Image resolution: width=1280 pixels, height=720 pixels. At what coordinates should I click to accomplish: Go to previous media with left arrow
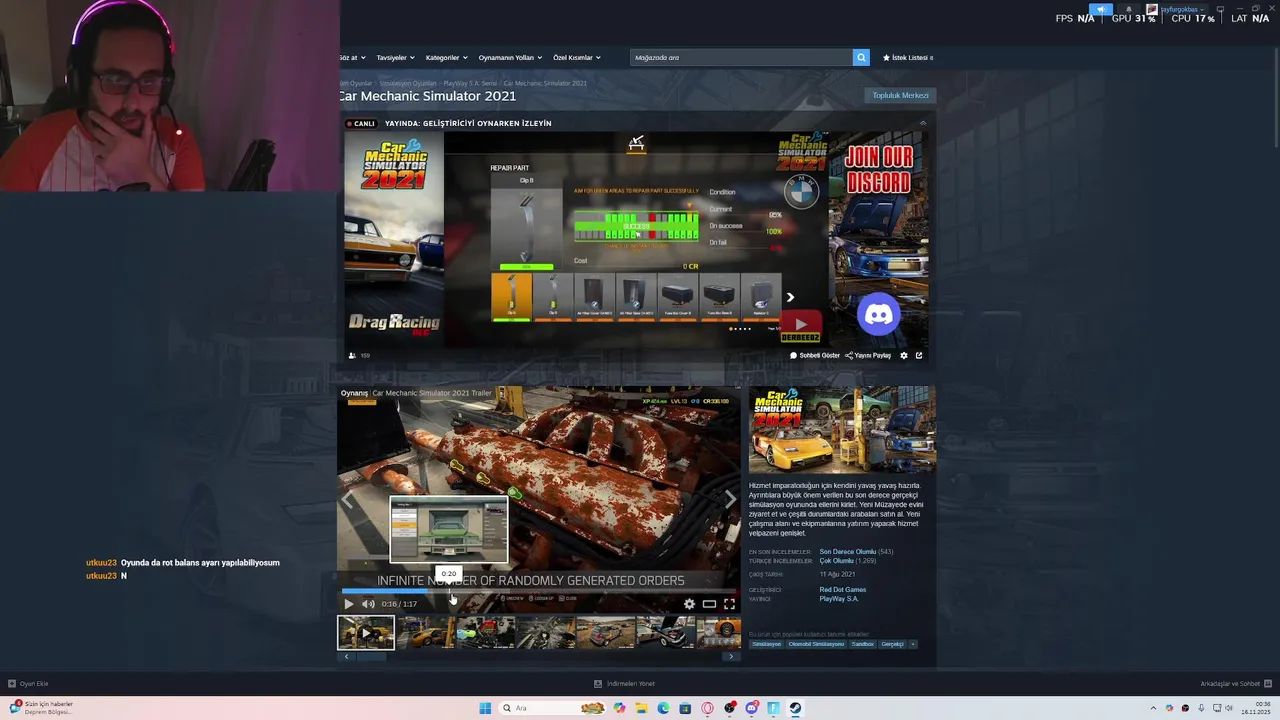coord(348,499)
